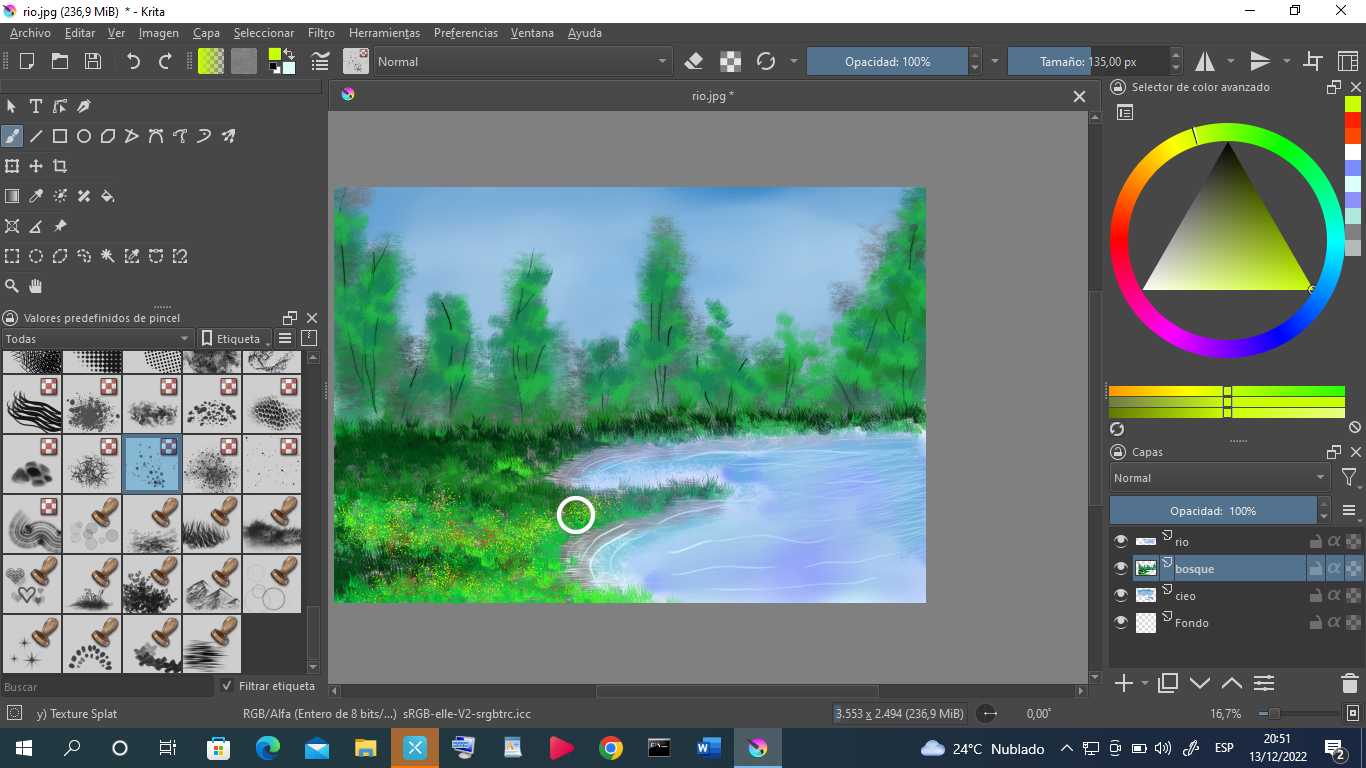
Task: Hide the bosque layer
Action: 1121,568
